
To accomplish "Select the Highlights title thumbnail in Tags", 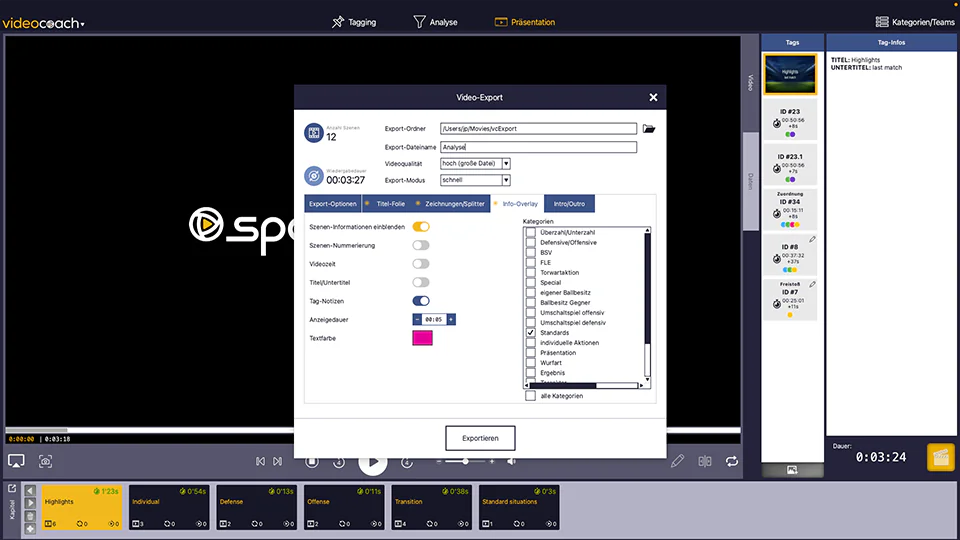I will (x=790, y=74).
